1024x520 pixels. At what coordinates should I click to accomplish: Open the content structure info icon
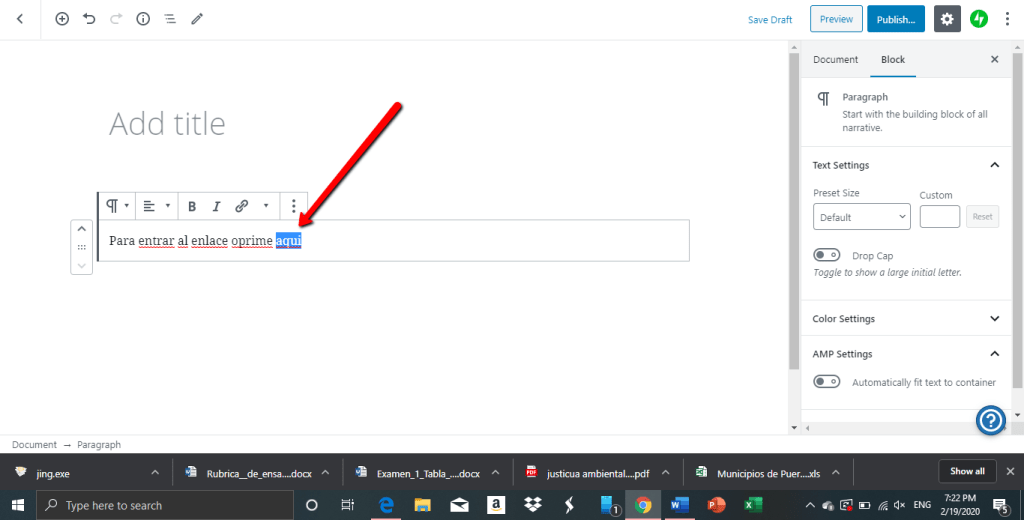tap(143, 19)
